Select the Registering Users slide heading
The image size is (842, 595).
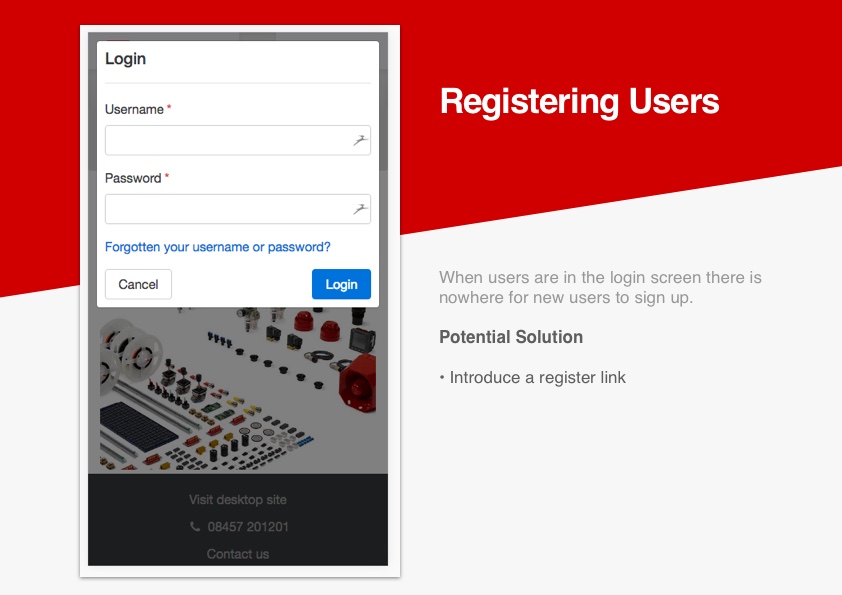pyautogui.click(x=579, y=102)
